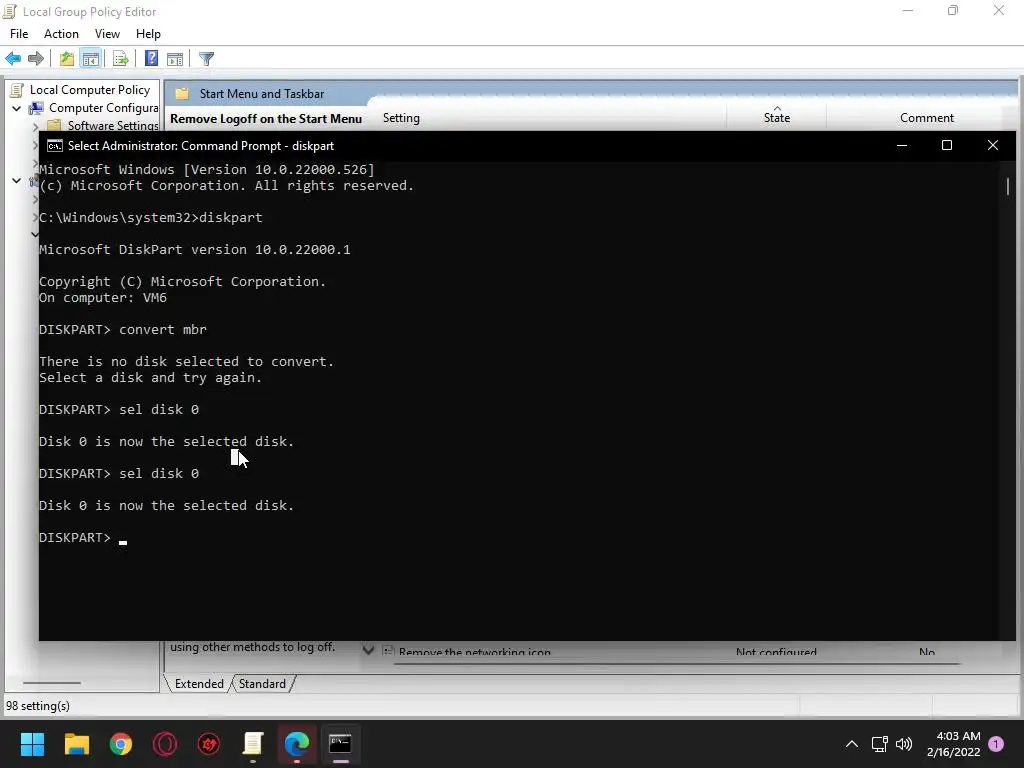The width and height of the screenshot is (1024, 768).
Task: Switch to Group Policy Editor taskbar icon
Action: pyautogui.click(x=253, y=744)
